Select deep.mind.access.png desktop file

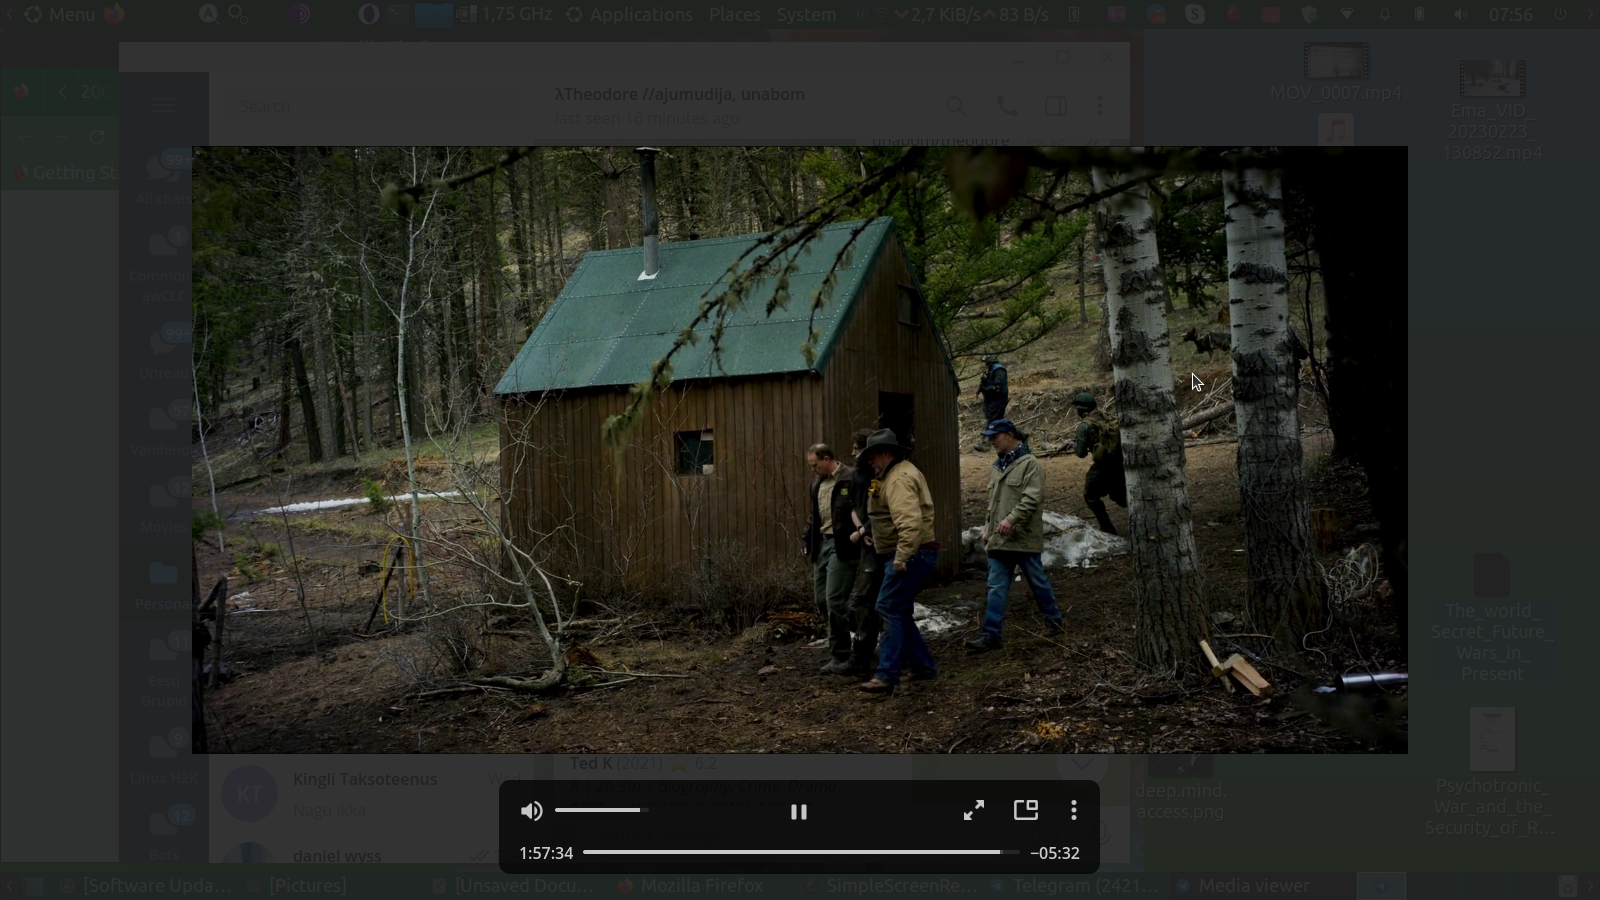[1181, 789]
